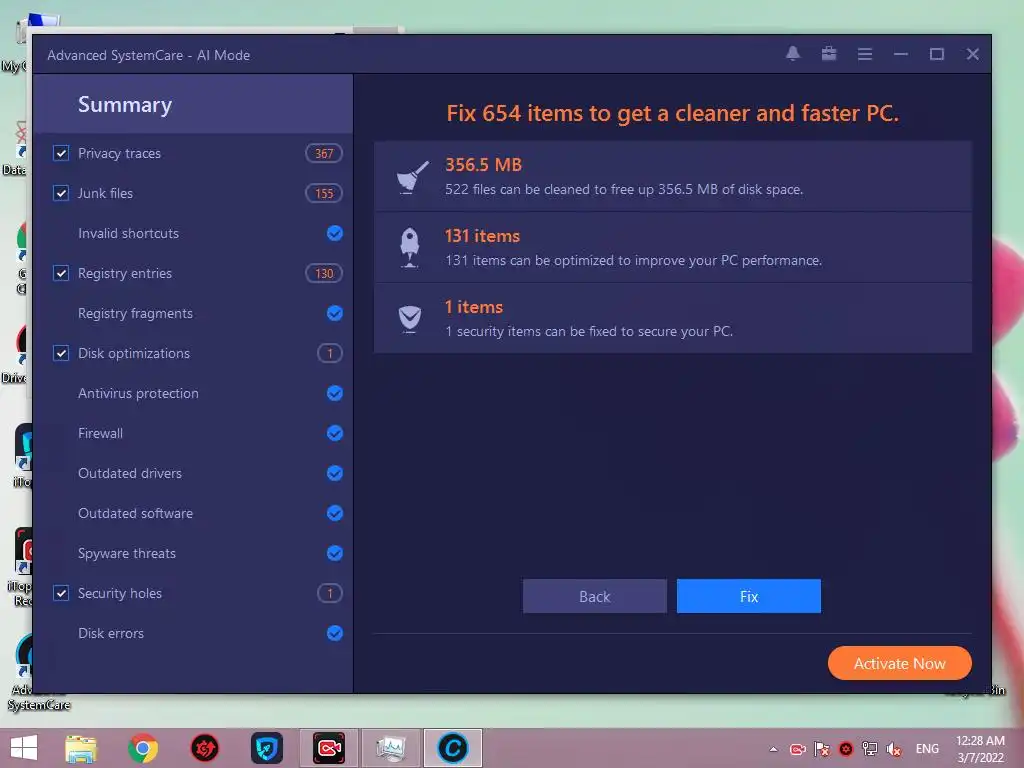Uncheck the Junk files checkbox
This screenshot has width=1024, height=768.
pyautogui.click(x=61, y=193)
